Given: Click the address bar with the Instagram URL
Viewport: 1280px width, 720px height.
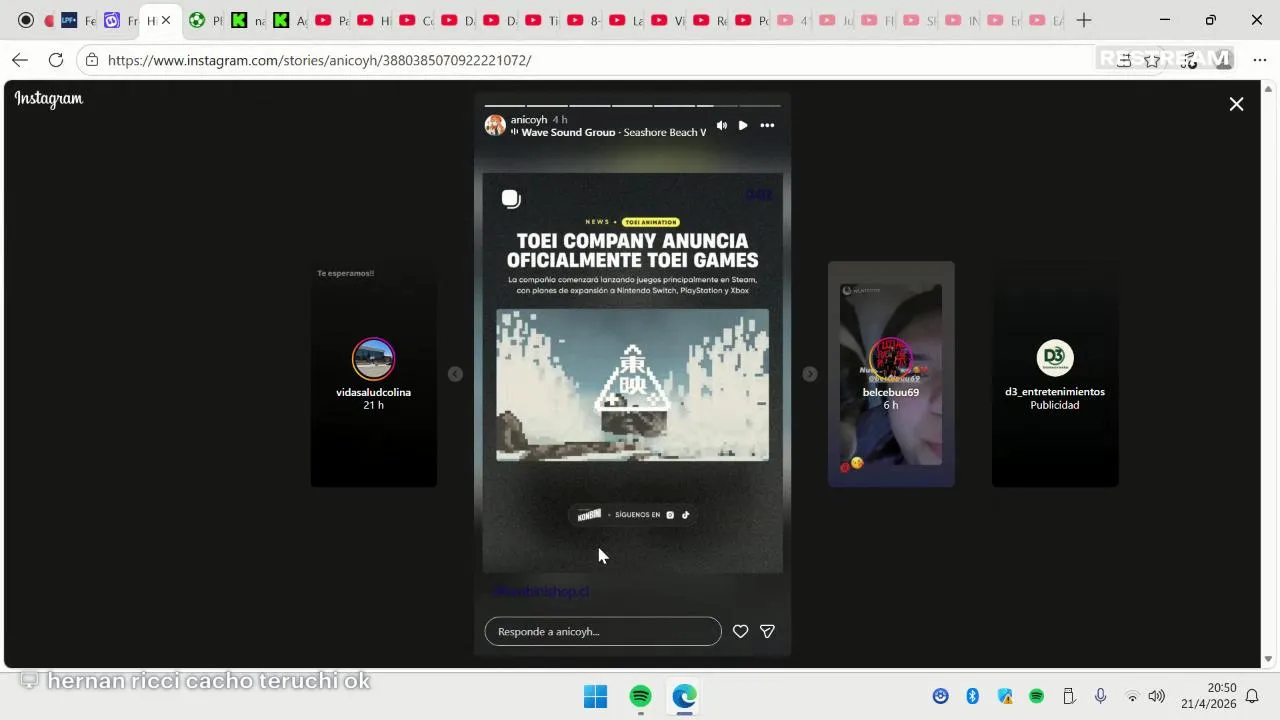Looking at the screenshot, I should point(319,60).
